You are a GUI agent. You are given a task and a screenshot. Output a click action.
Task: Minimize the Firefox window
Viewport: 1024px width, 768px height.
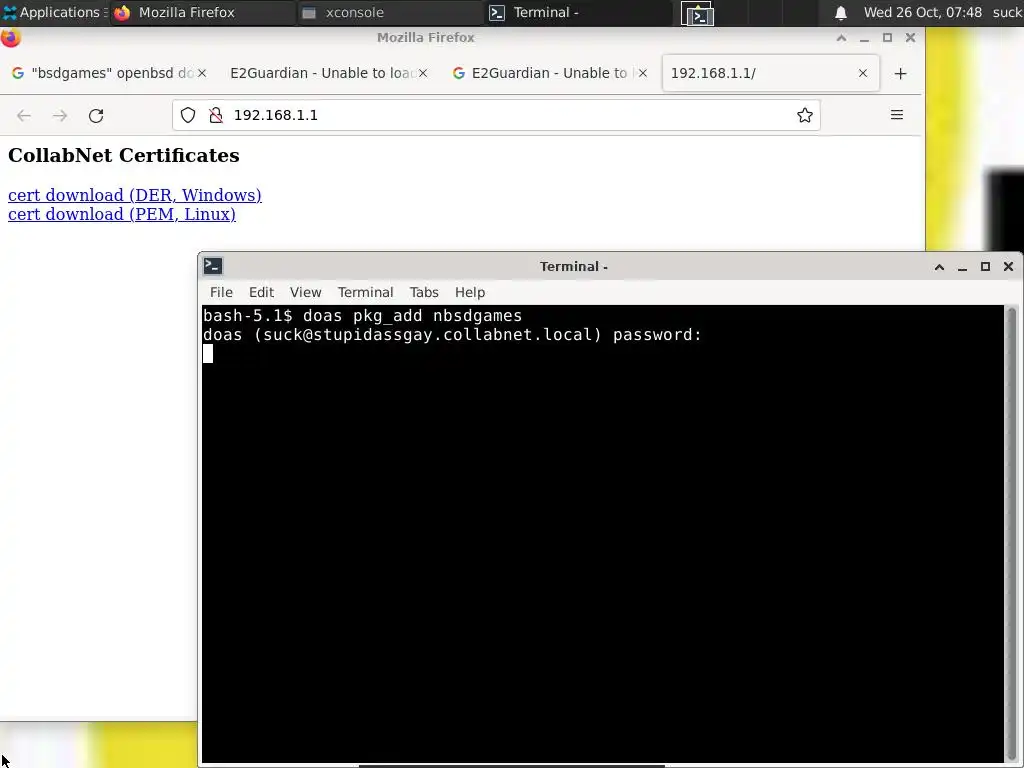click(x=864, y=38)
